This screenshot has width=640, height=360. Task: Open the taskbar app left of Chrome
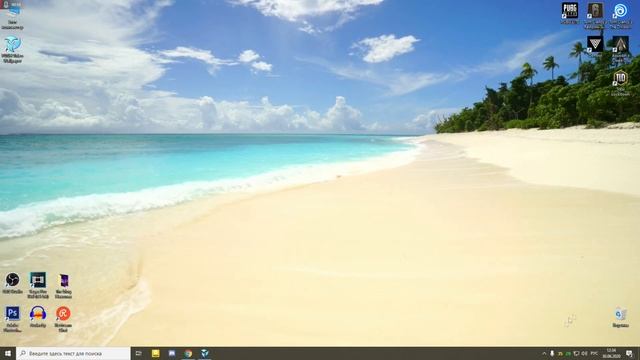point(172,353)
